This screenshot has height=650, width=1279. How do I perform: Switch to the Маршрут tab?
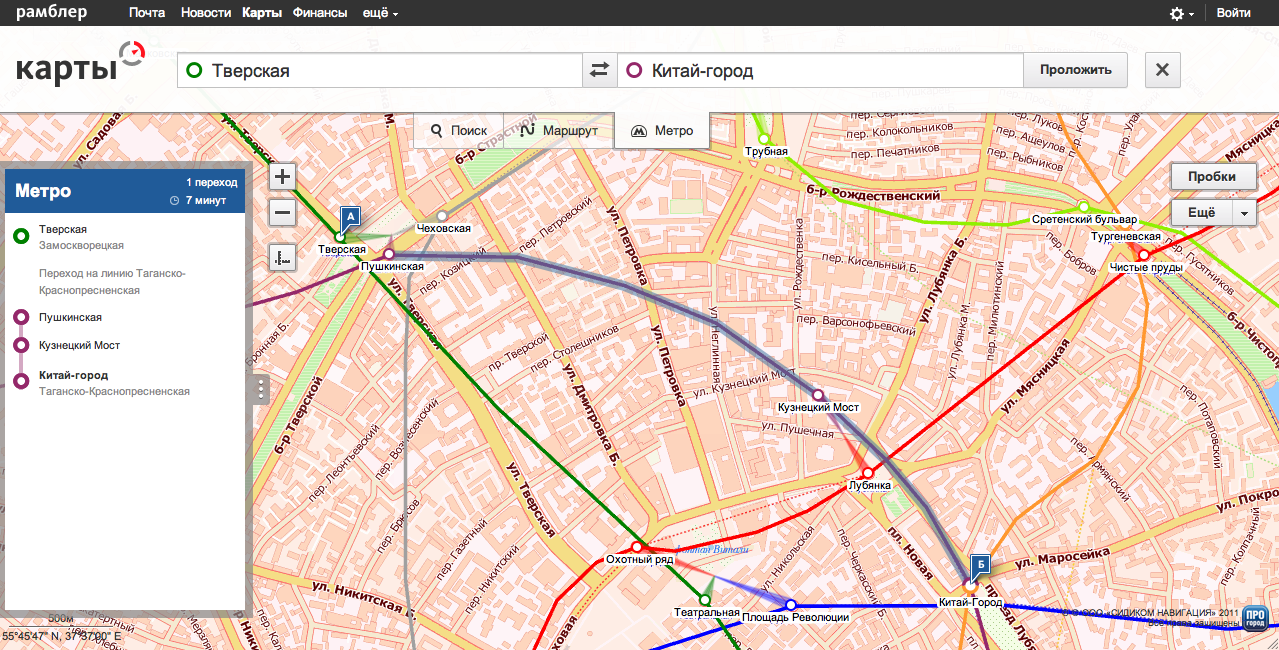560,131
